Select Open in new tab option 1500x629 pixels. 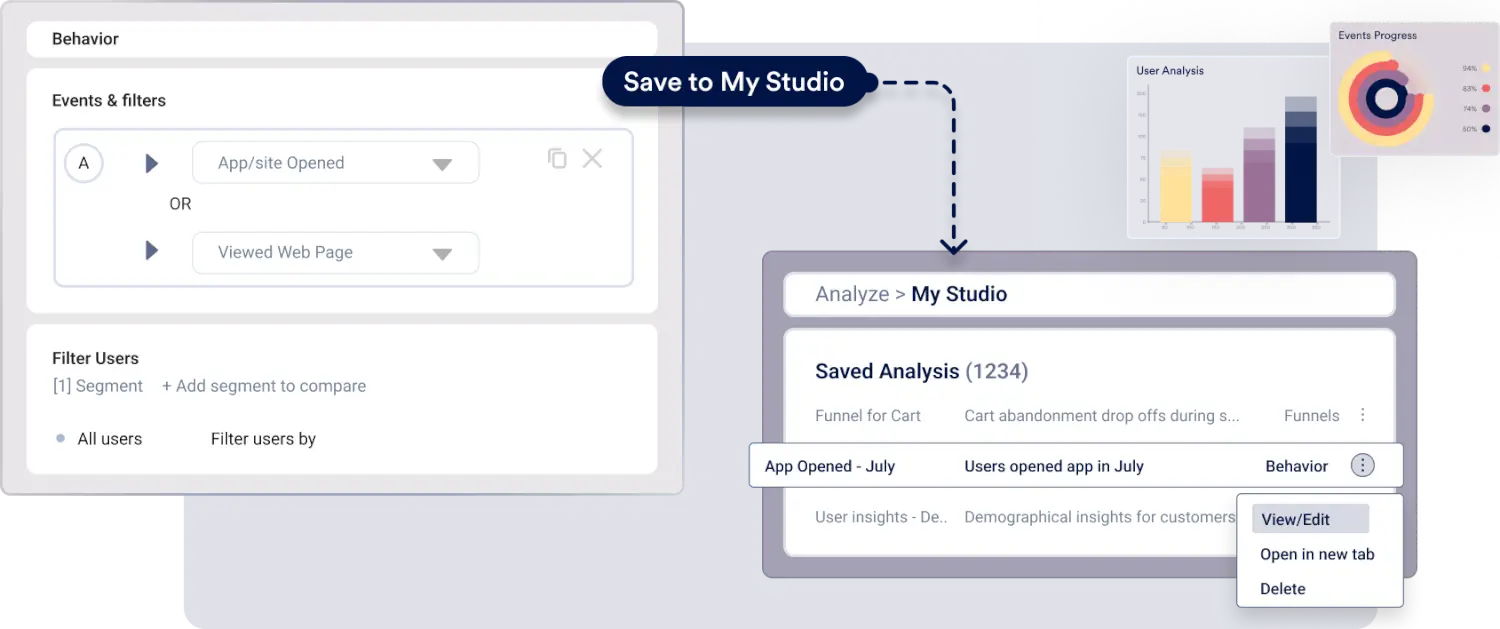pos(1317,554)
